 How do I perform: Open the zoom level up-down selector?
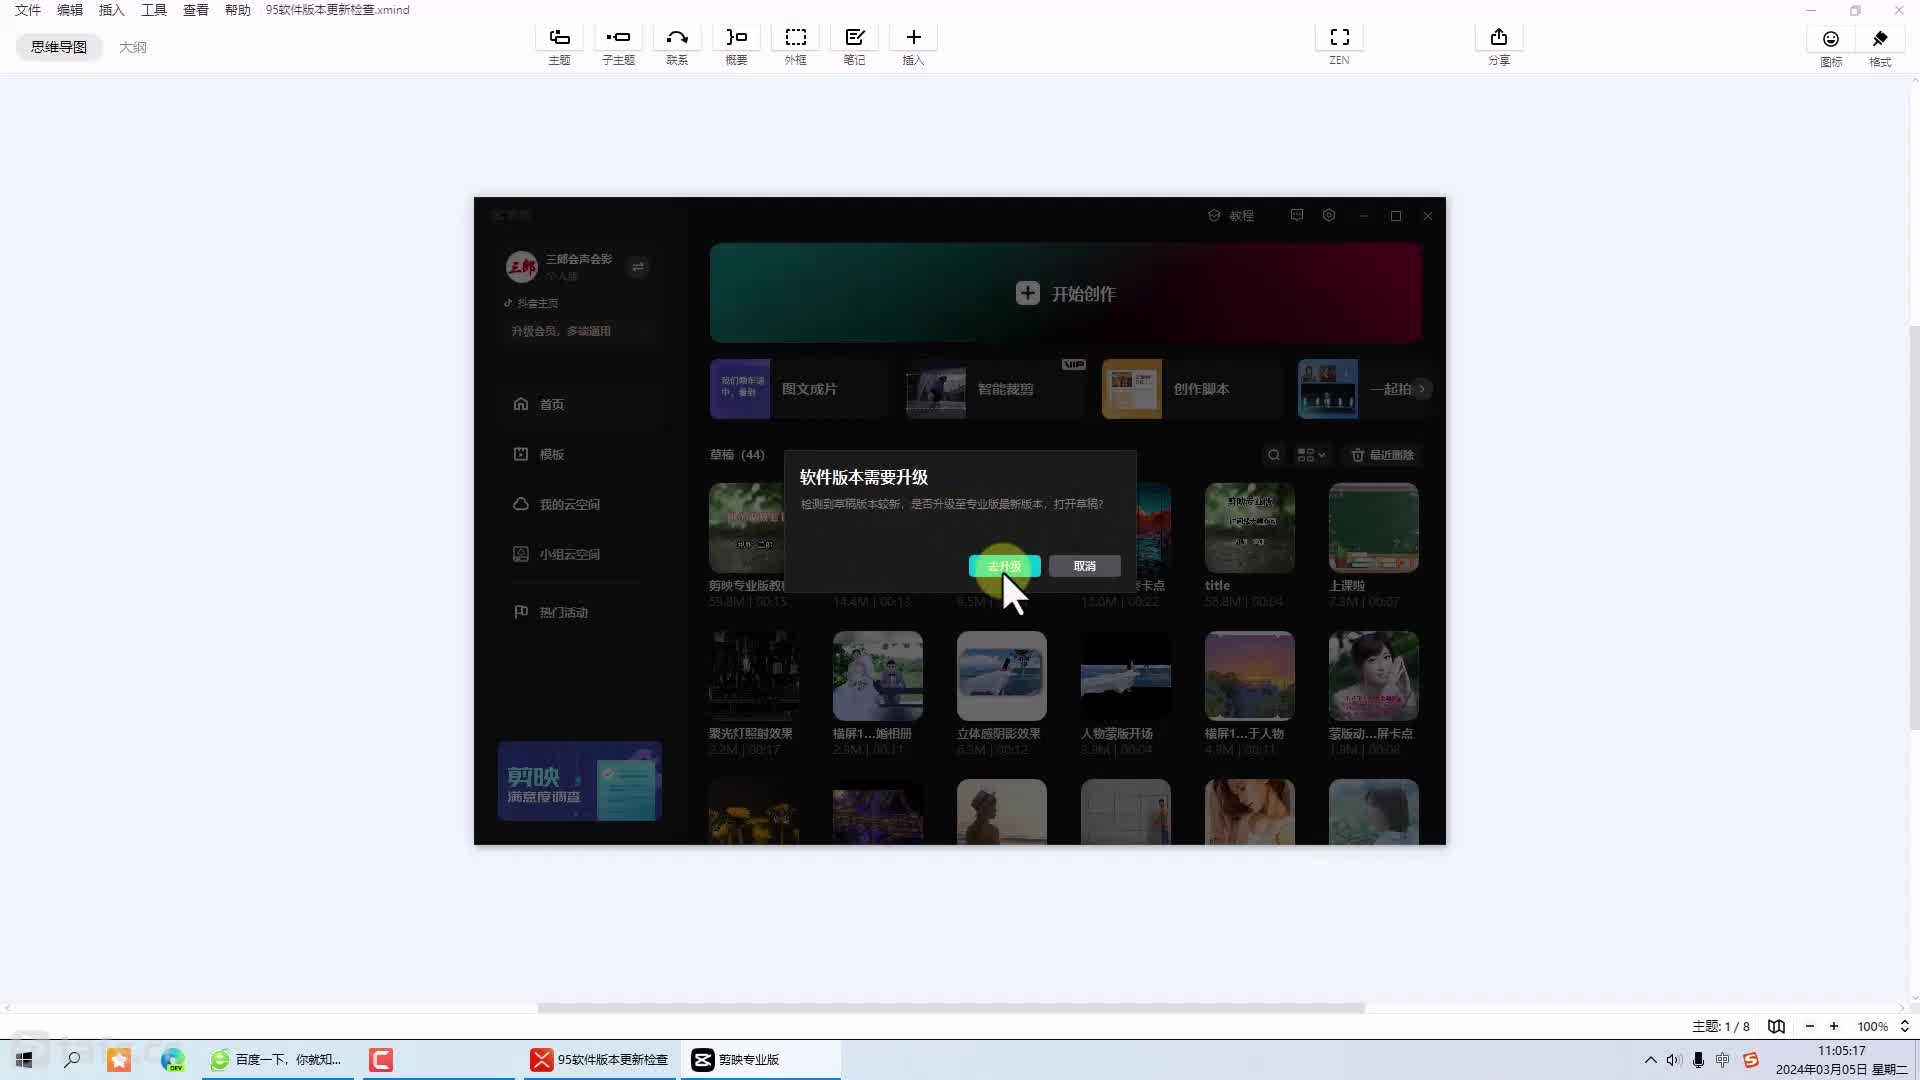pos(1905,1026)
